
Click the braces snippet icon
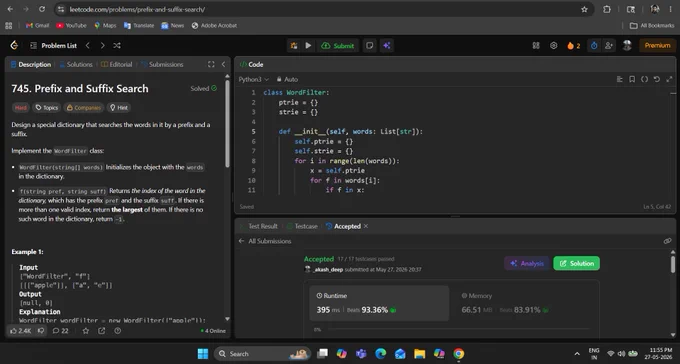(644, 79)
